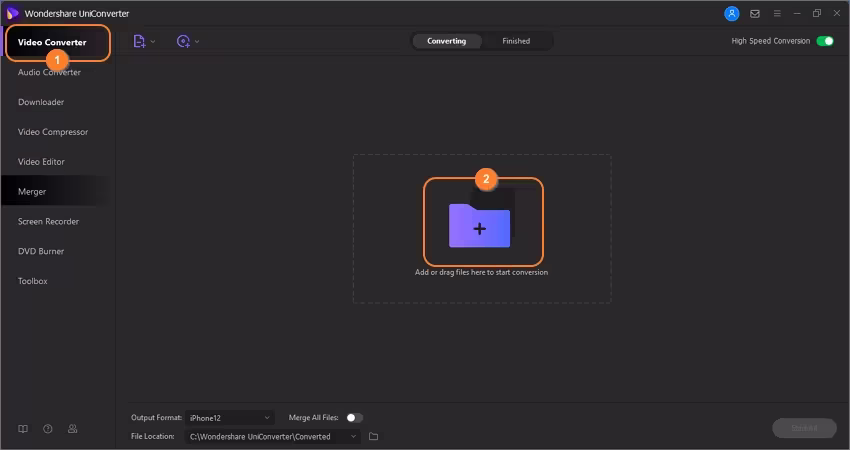
Task: Open the mail messages icon
Action: click(755, 14)
